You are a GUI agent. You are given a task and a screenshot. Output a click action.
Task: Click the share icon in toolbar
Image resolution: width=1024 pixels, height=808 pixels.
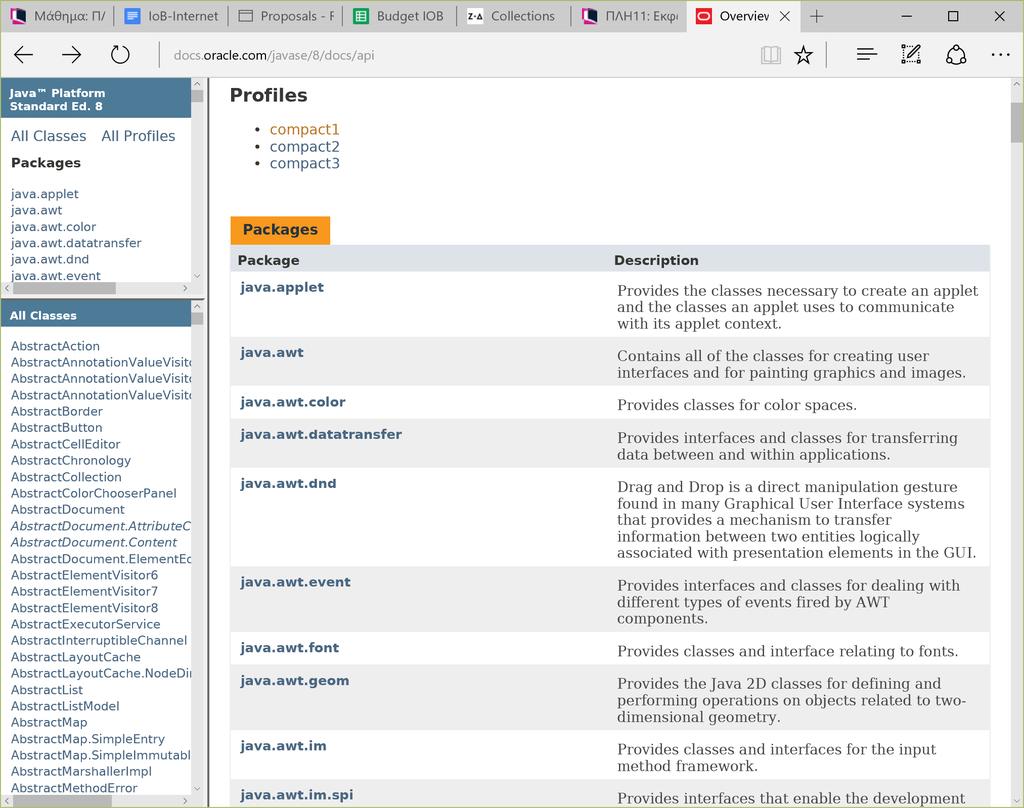[955, 55]
